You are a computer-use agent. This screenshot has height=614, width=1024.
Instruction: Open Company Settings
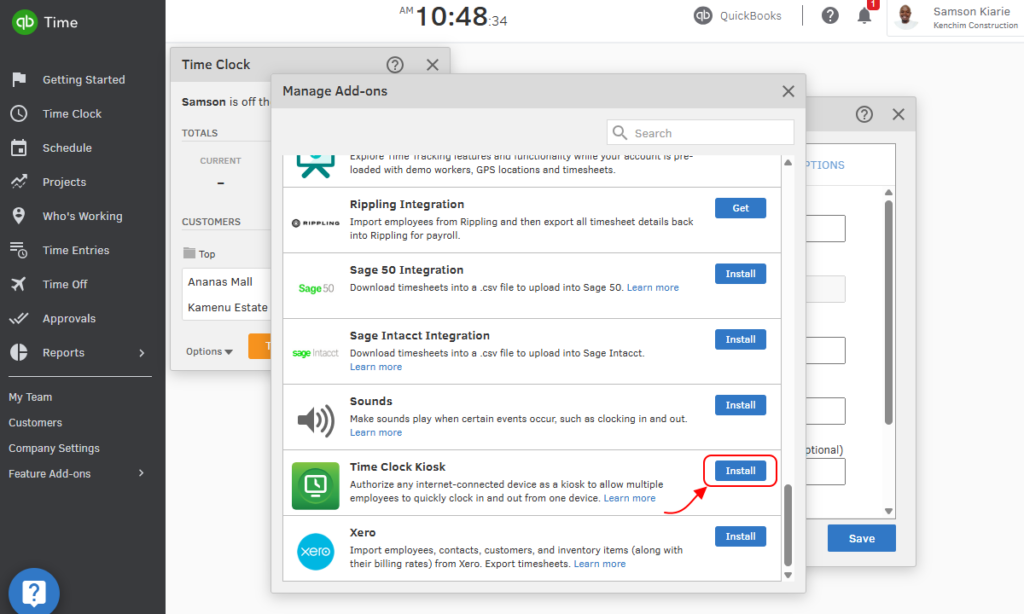point(54,448)
